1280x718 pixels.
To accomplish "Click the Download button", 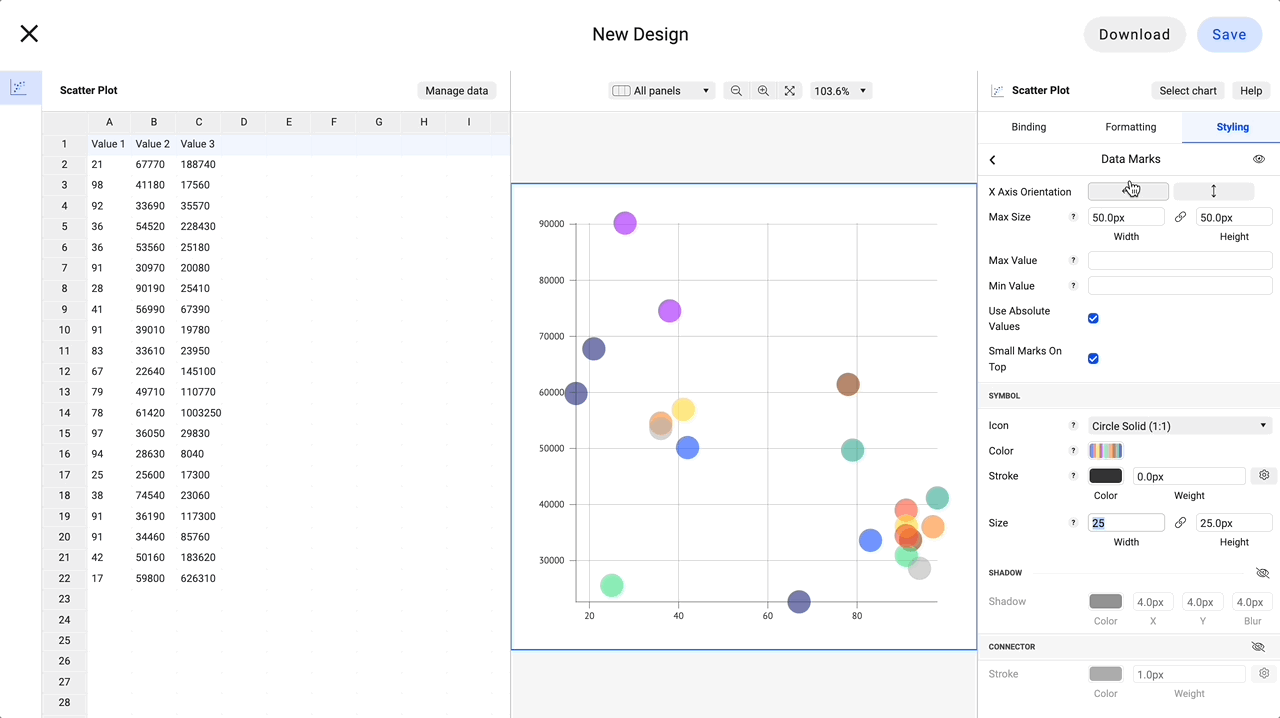I will (1134, 33).
